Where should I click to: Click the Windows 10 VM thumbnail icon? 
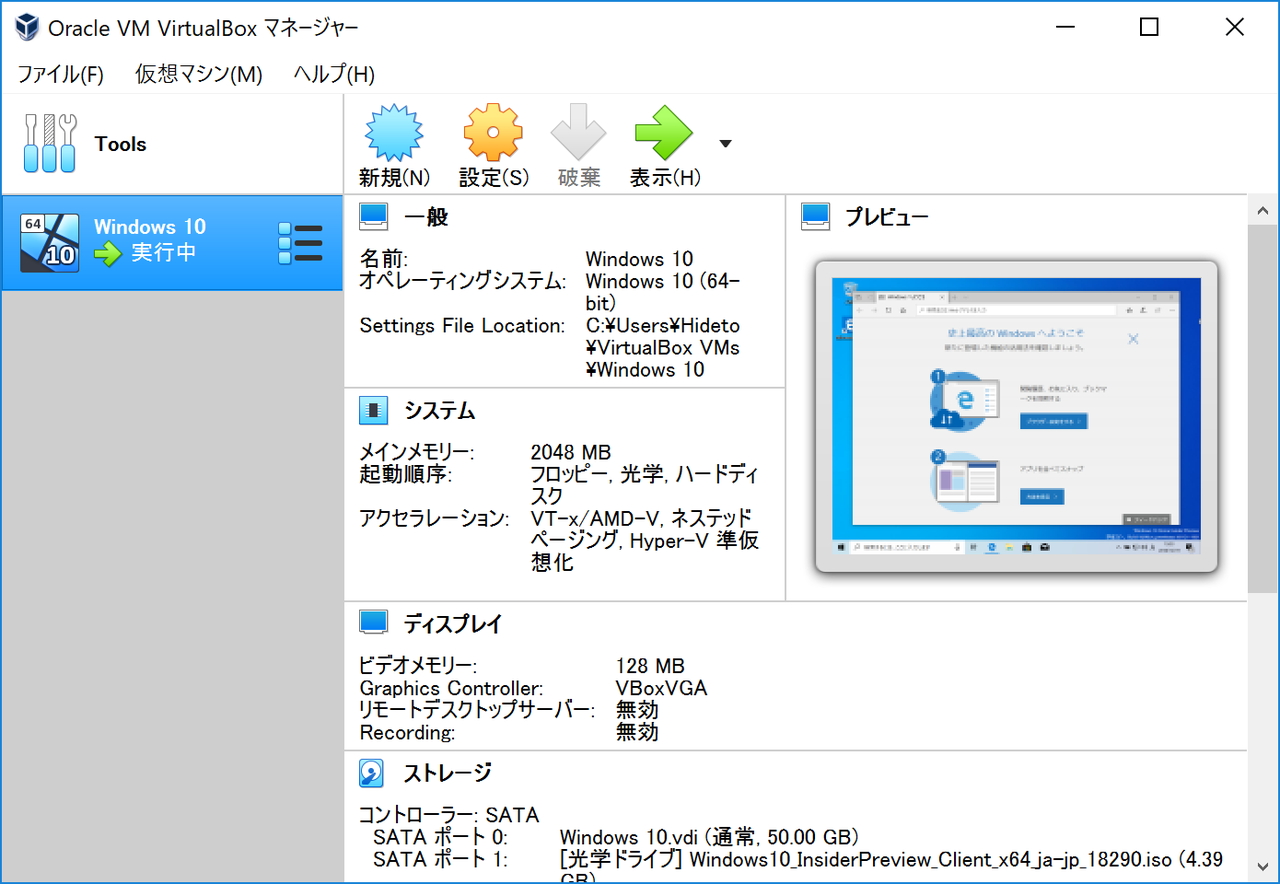47,241
